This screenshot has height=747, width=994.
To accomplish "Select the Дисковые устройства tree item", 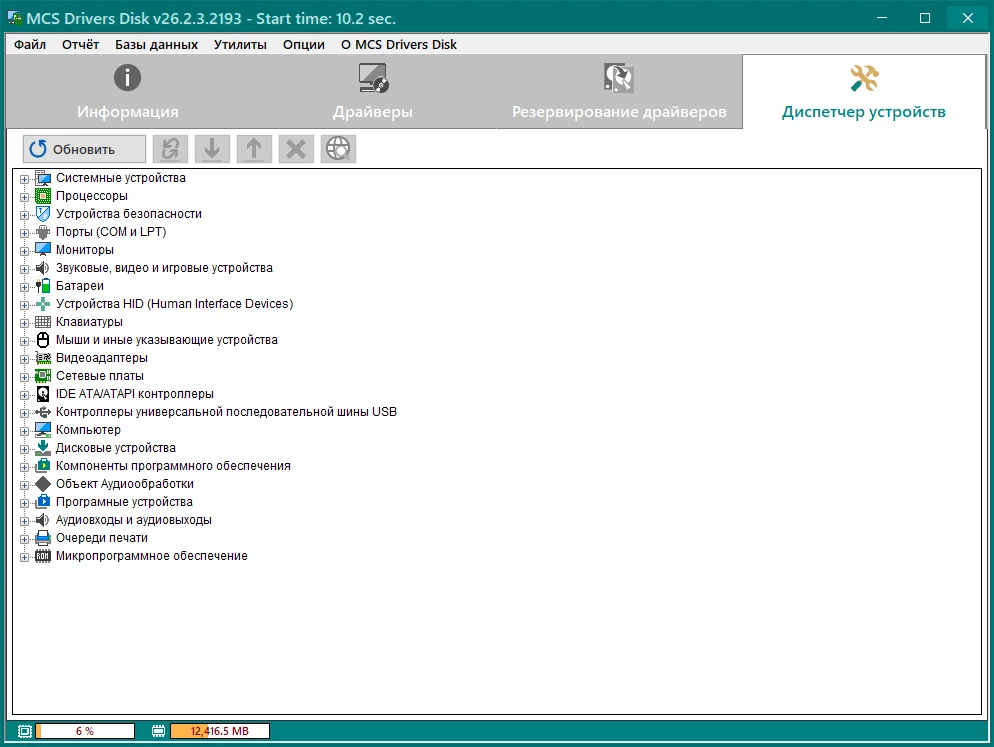I will pyautogui.click(x=115, y=448).
